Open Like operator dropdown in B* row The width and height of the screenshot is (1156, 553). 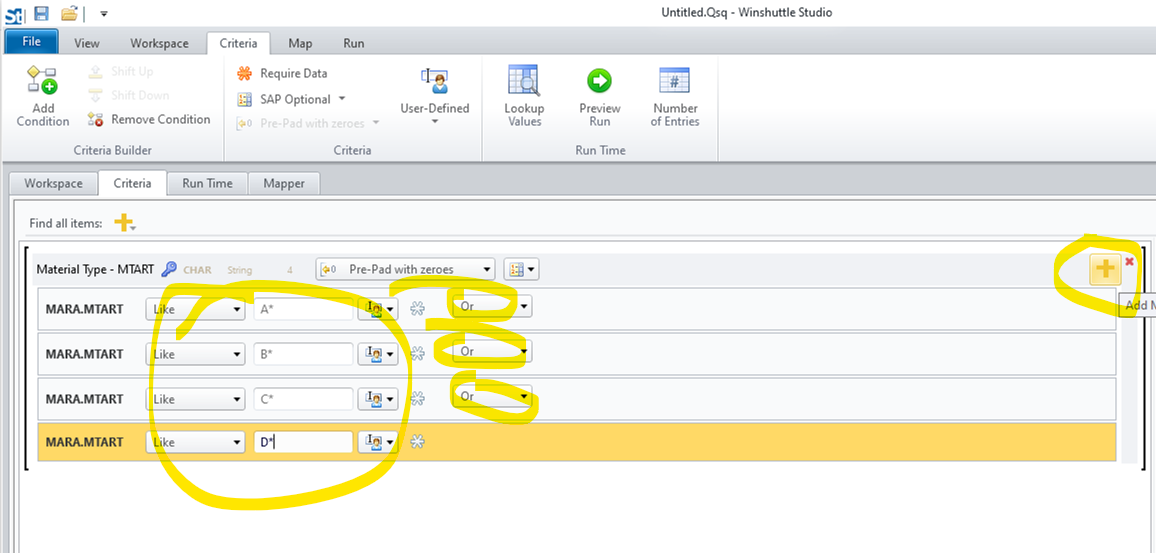tap(195, 354)
